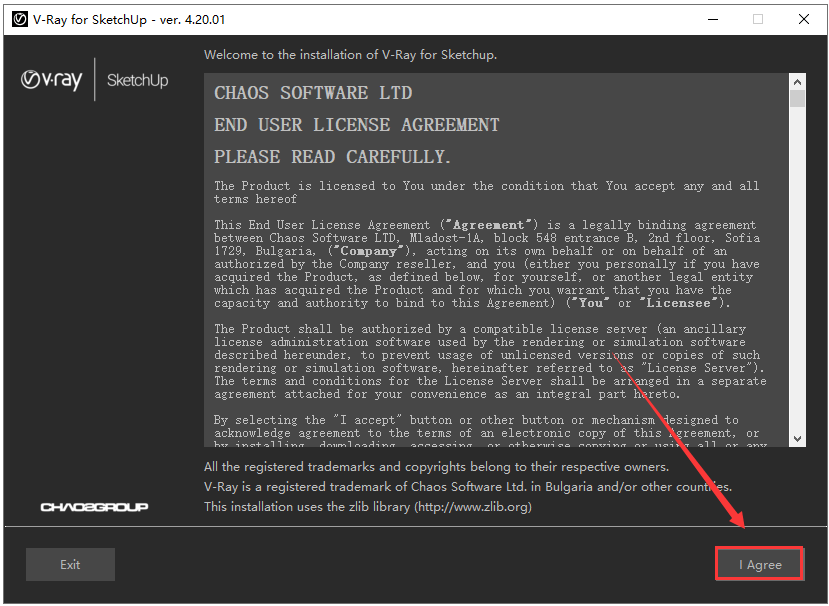This screenshot has height=606, width=829.
Task: Click the V-Ray trademark in Bulgaria line
Action: click(x=468, y=486)
